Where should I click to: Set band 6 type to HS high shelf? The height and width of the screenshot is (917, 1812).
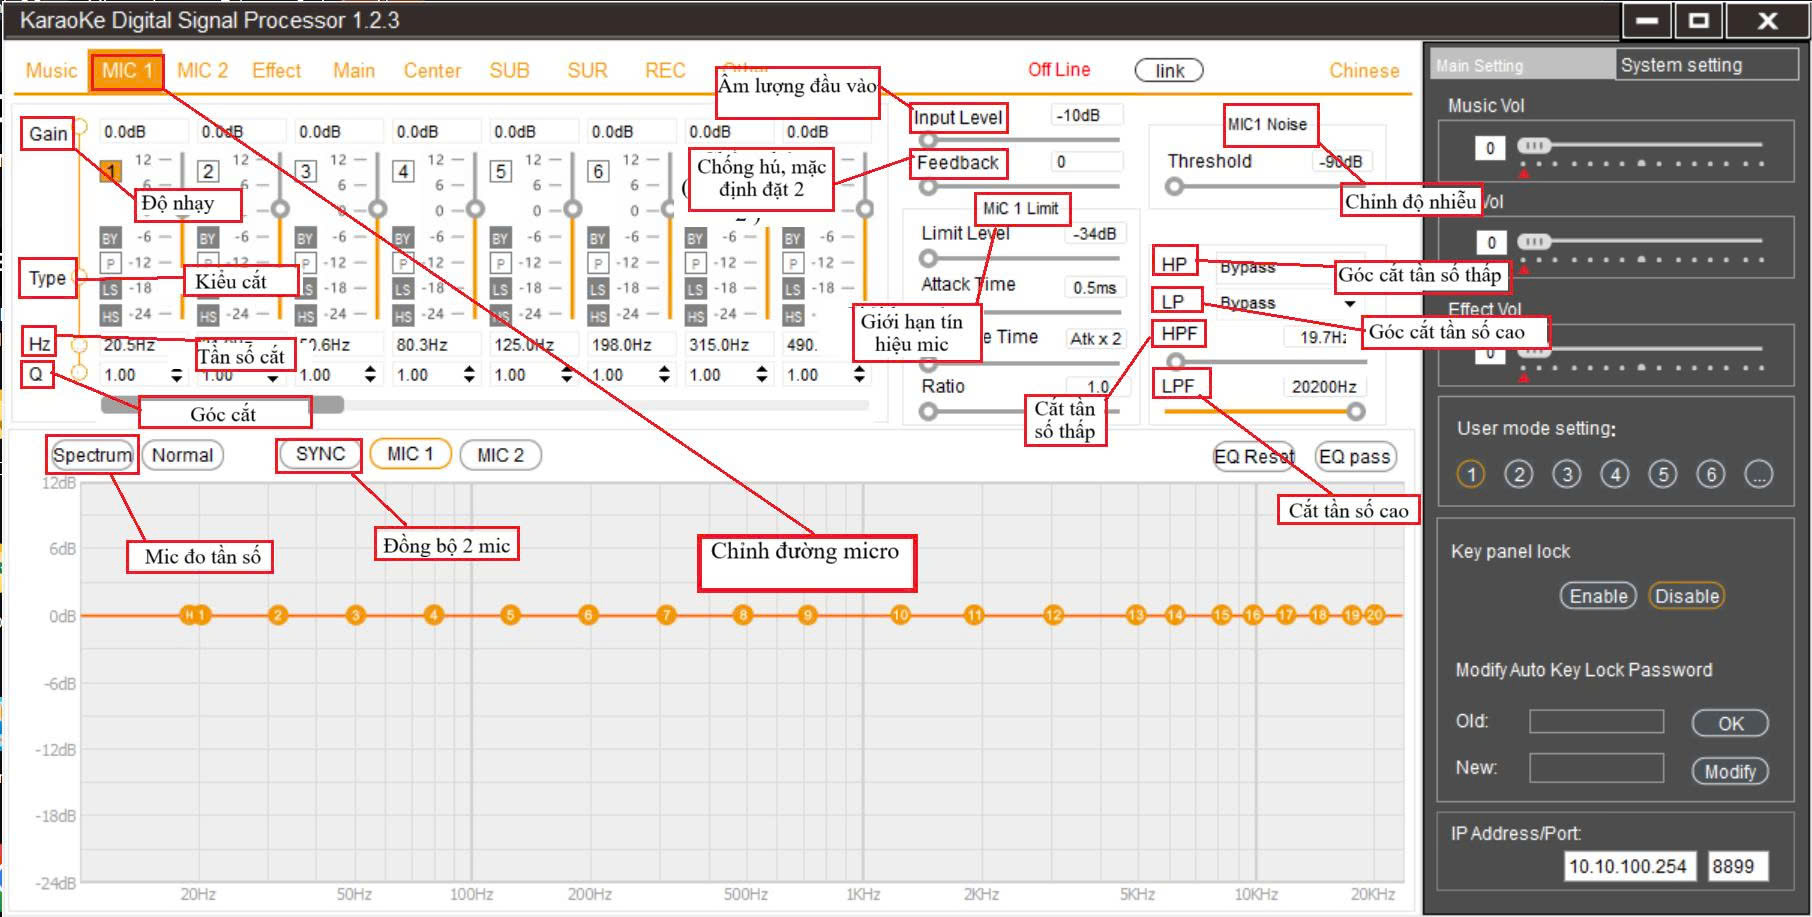598,316
